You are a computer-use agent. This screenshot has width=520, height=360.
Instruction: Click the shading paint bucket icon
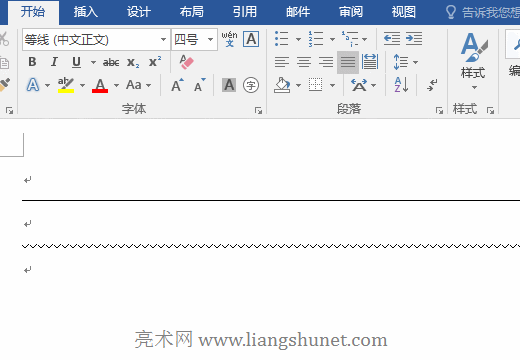[282, 85]
